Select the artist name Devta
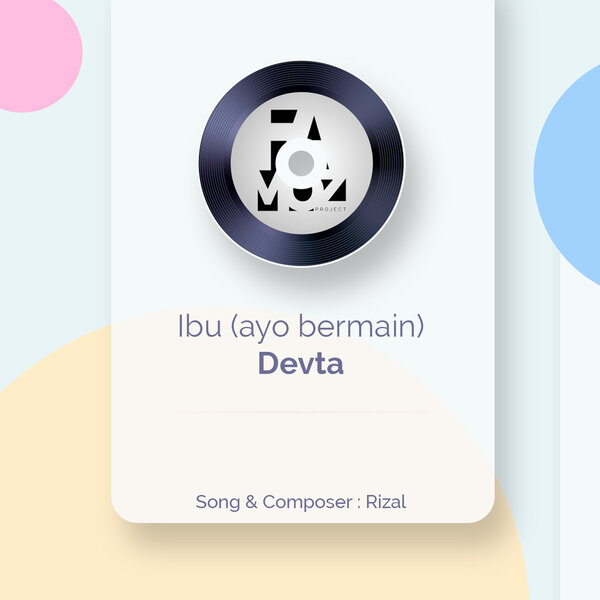 [301, 363]
